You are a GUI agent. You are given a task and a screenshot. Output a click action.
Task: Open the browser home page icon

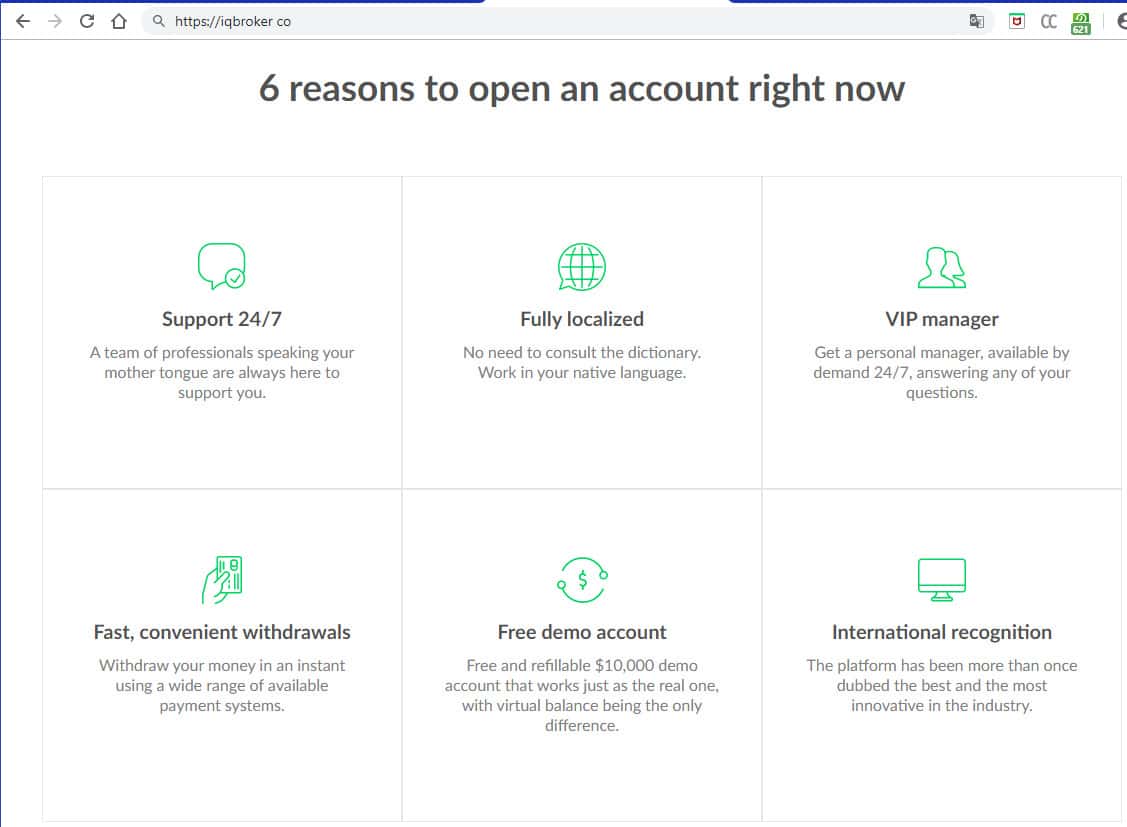pyautogui.click(x=119, y=22)
